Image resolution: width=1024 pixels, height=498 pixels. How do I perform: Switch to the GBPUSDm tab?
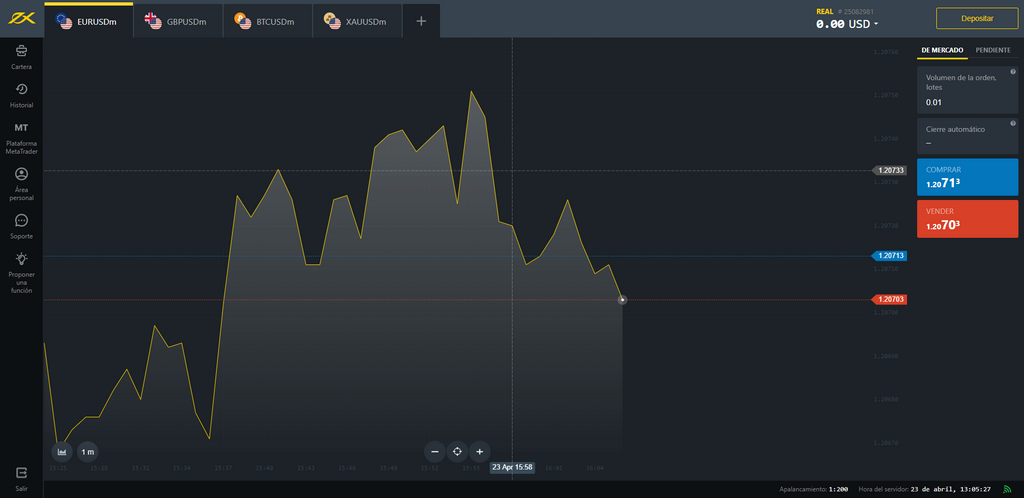pos(178,21)
